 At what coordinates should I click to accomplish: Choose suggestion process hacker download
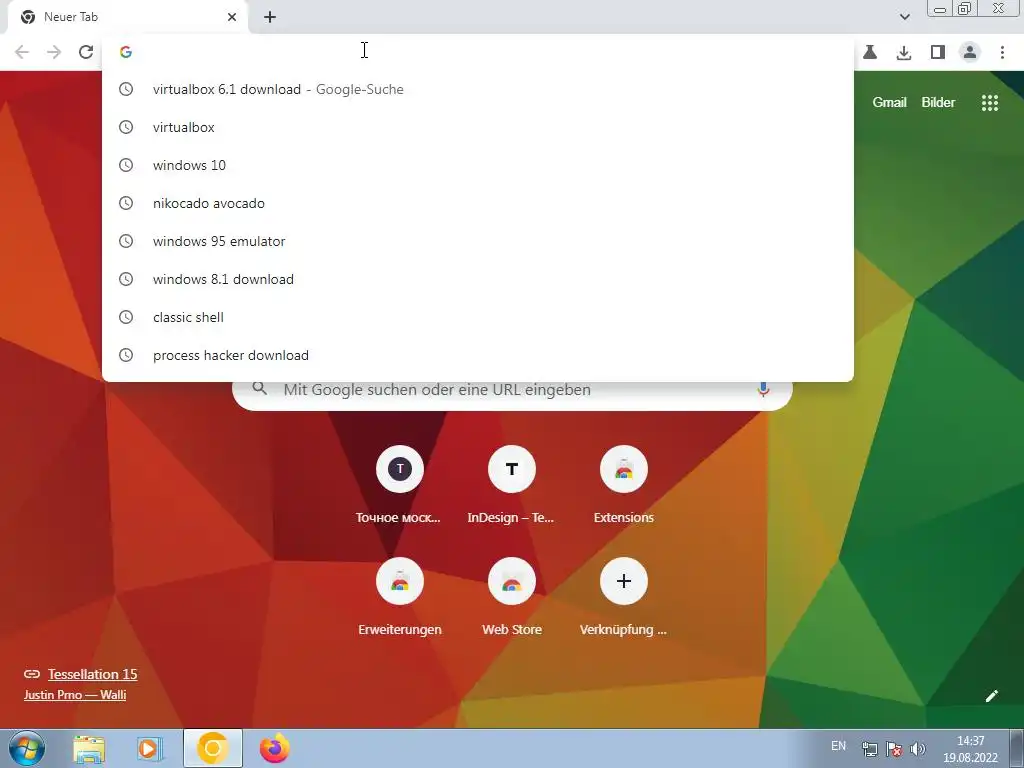477,355
